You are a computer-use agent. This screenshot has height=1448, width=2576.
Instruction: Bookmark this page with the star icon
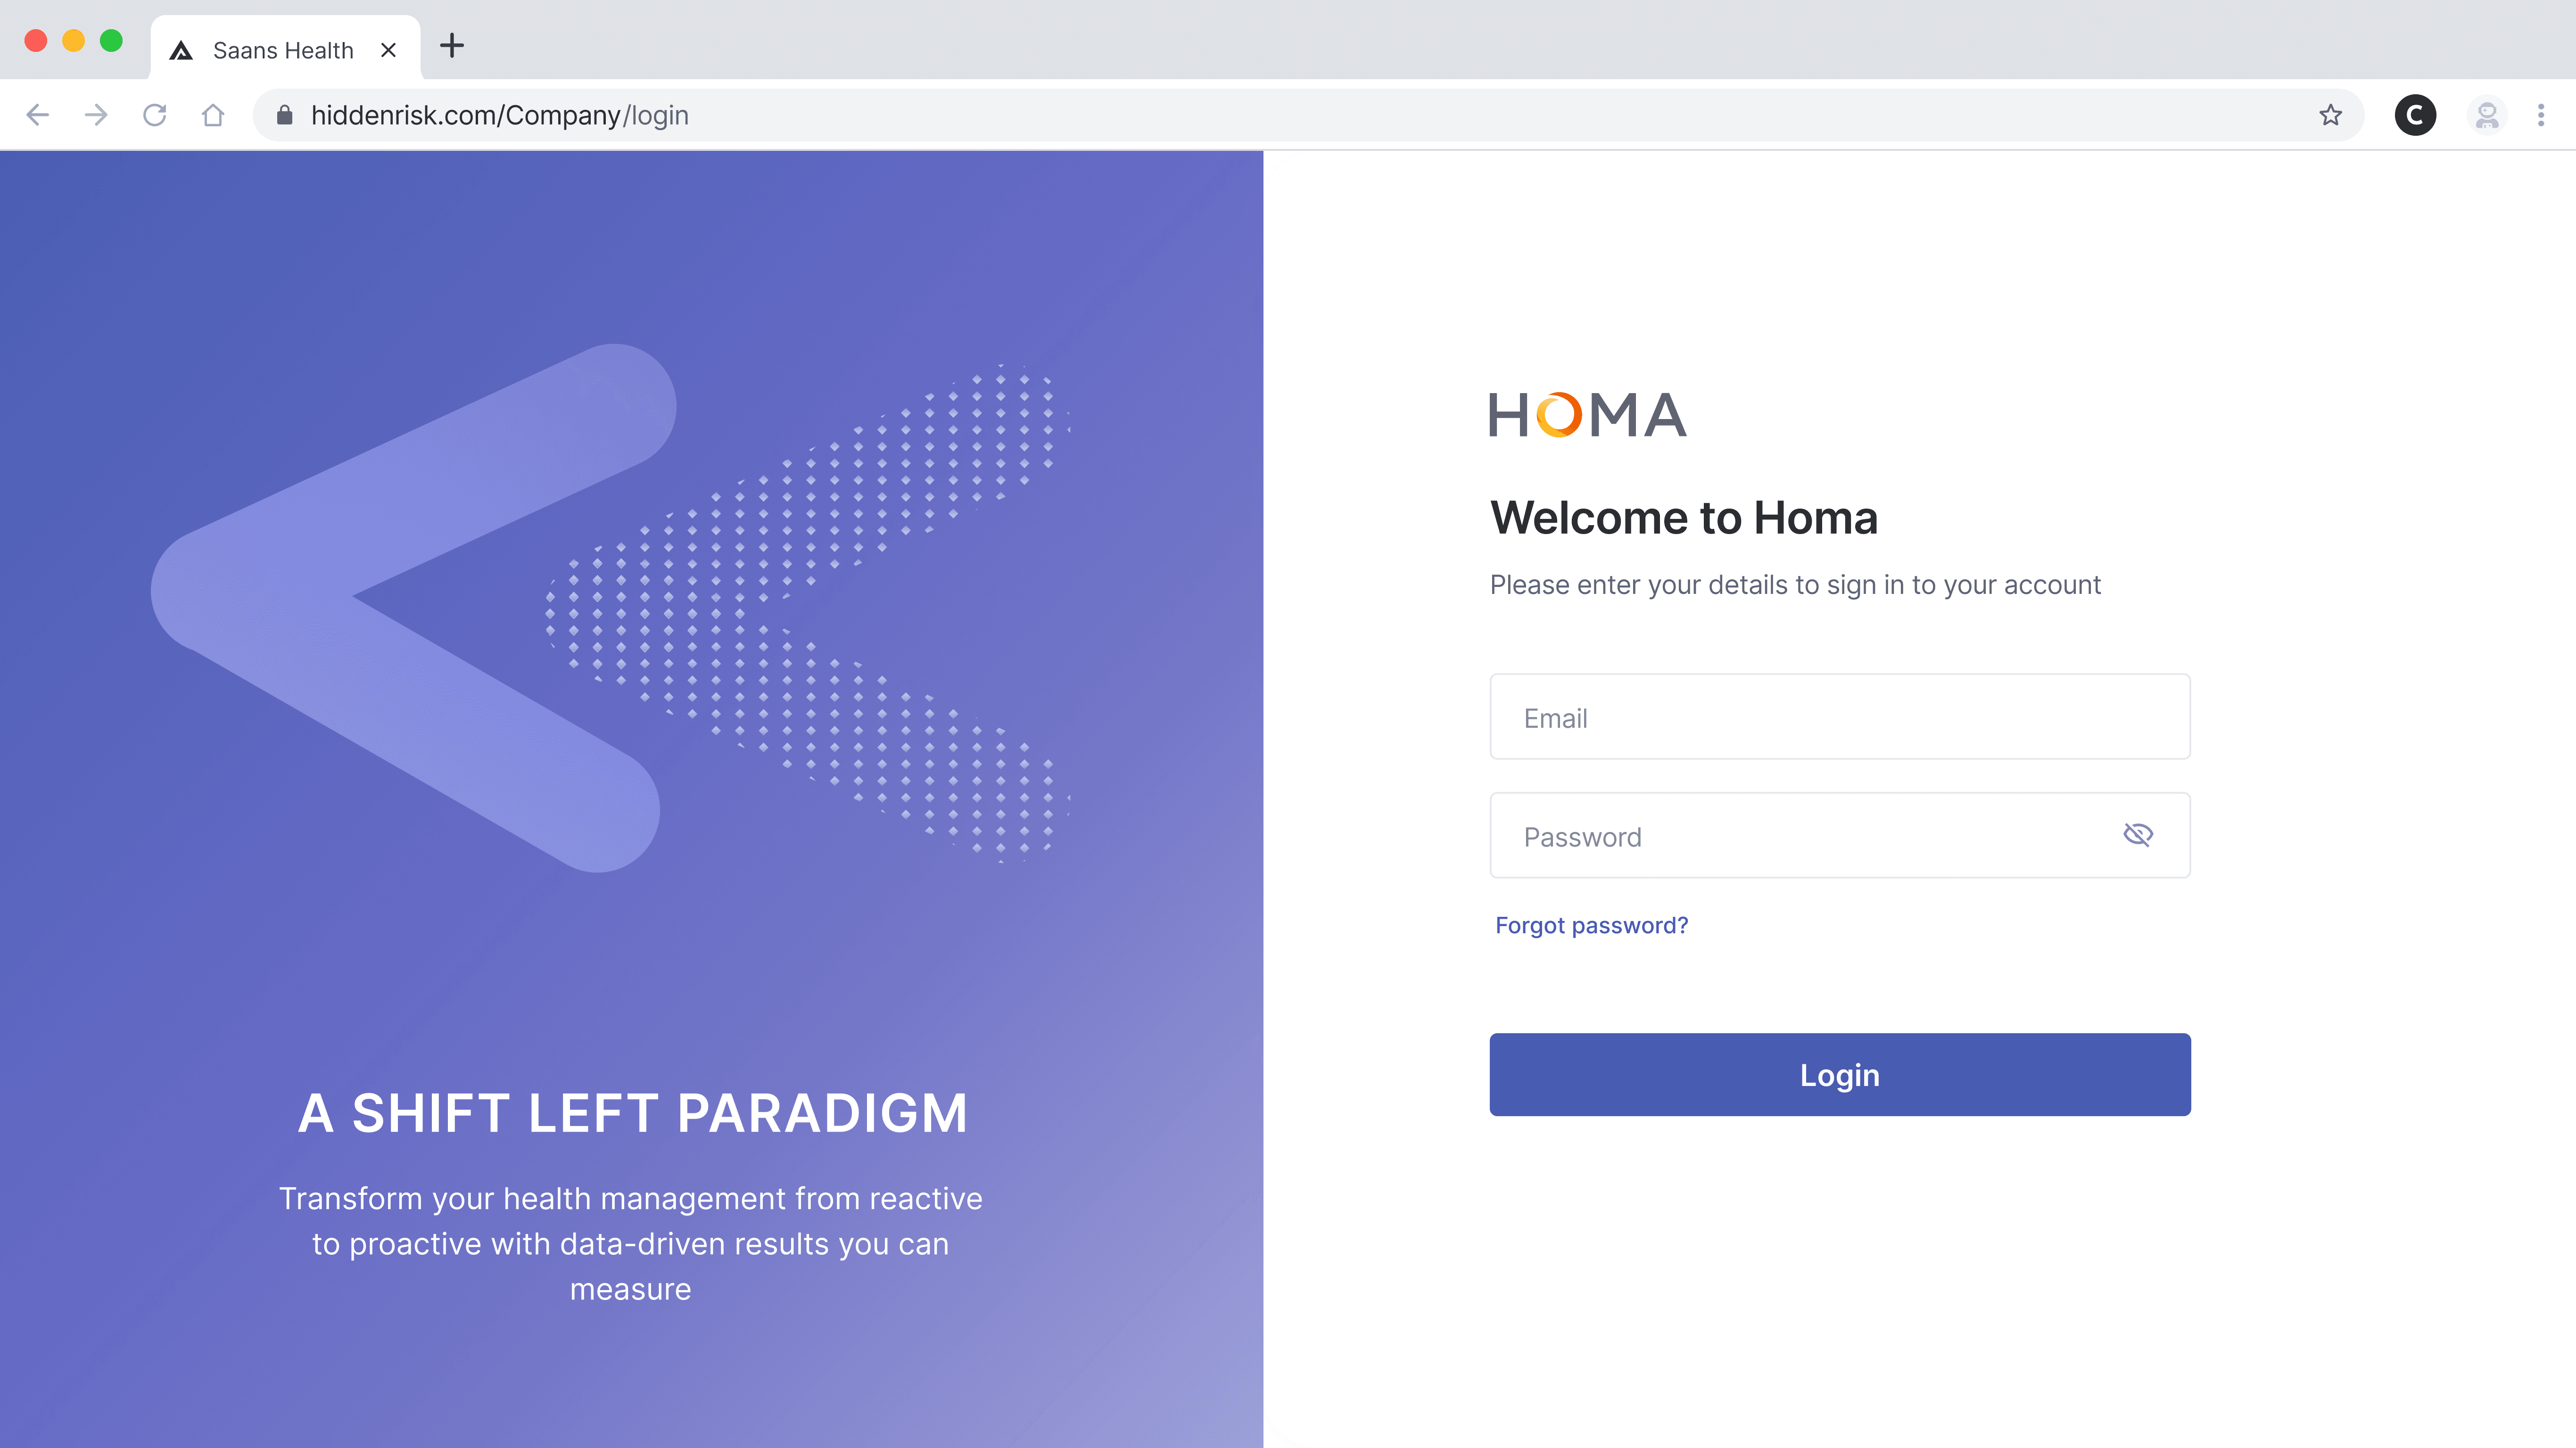(2331, 115)
